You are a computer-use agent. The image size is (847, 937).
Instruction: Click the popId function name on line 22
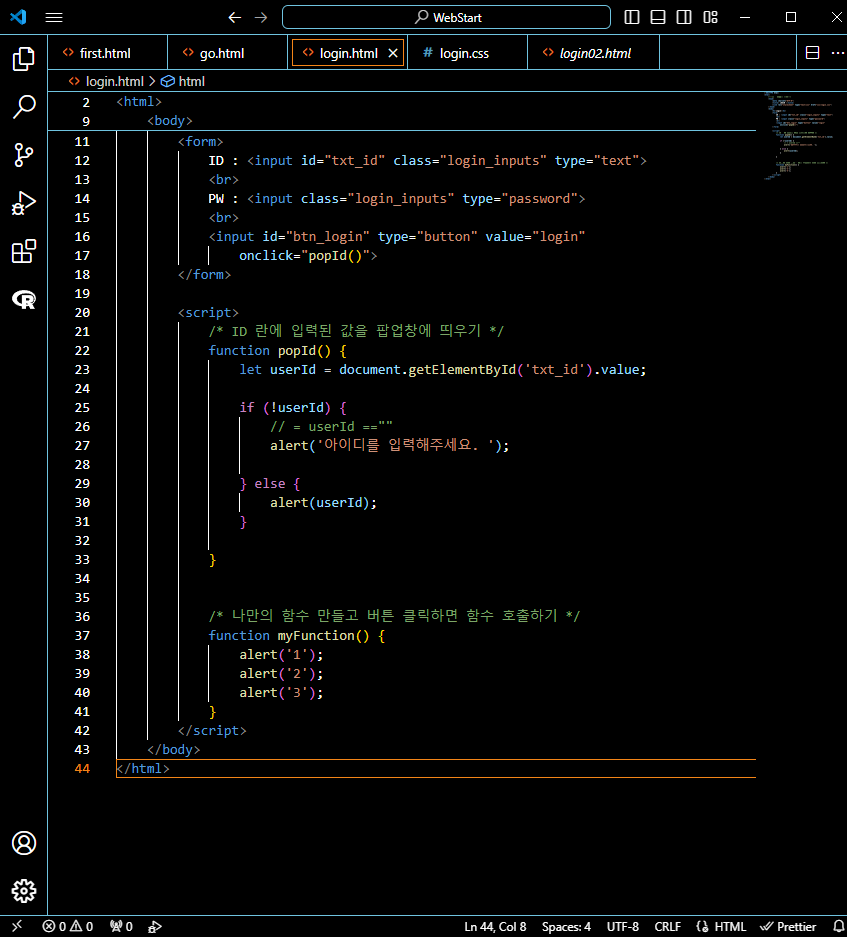pos(296,351)
